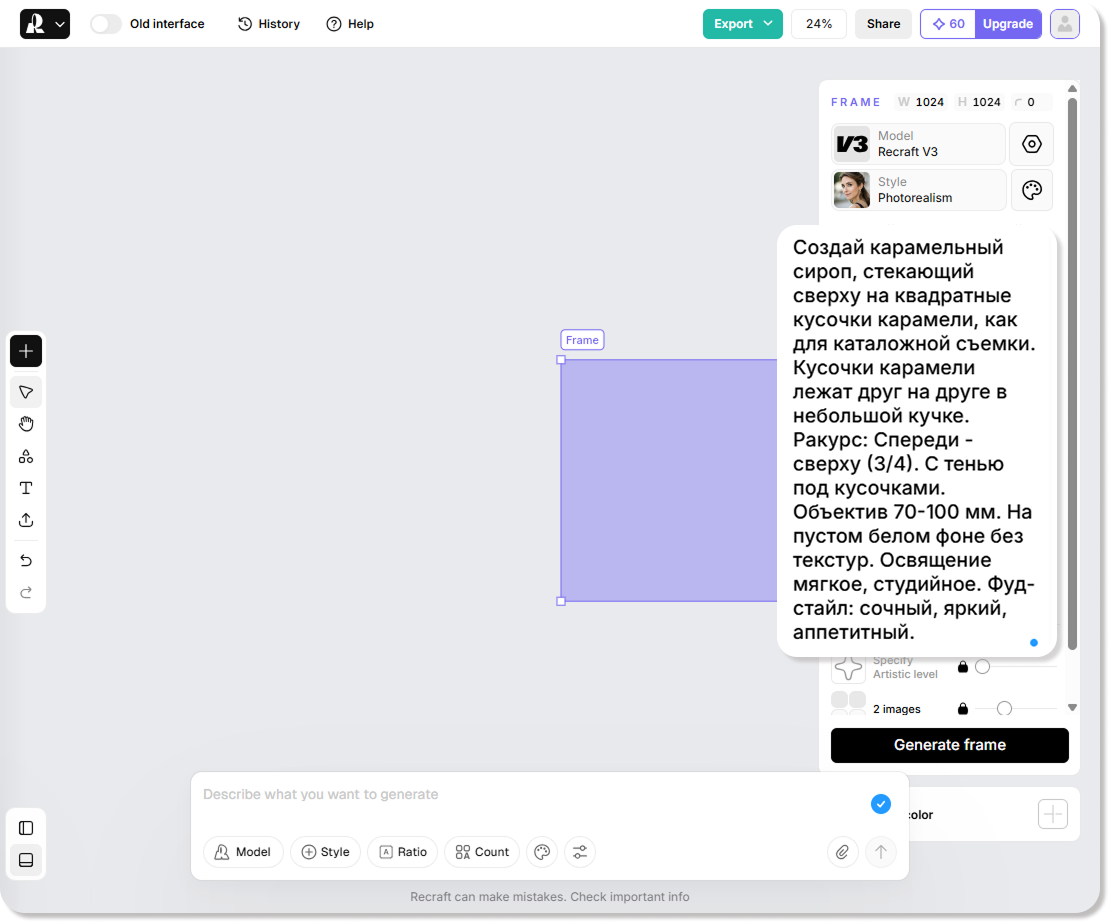Select the Text tool
This screenshot has width=1109, height=922.
coord(26,488)
